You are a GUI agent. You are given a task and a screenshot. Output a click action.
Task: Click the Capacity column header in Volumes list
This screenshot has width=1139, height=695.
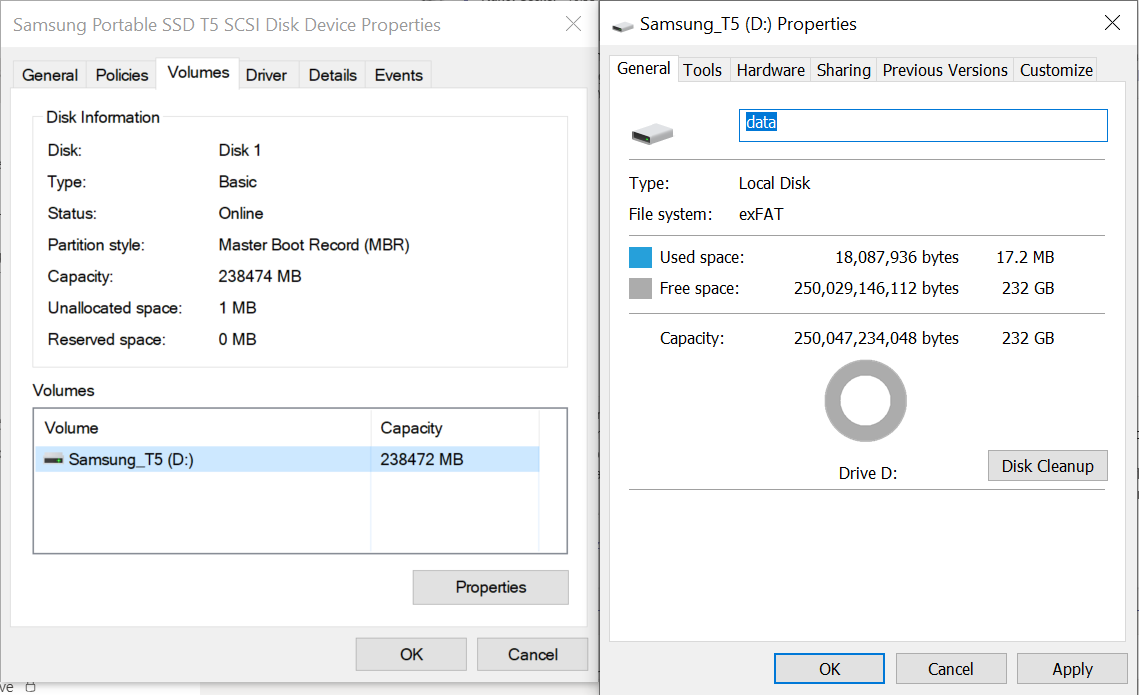(x=455, y=428)
